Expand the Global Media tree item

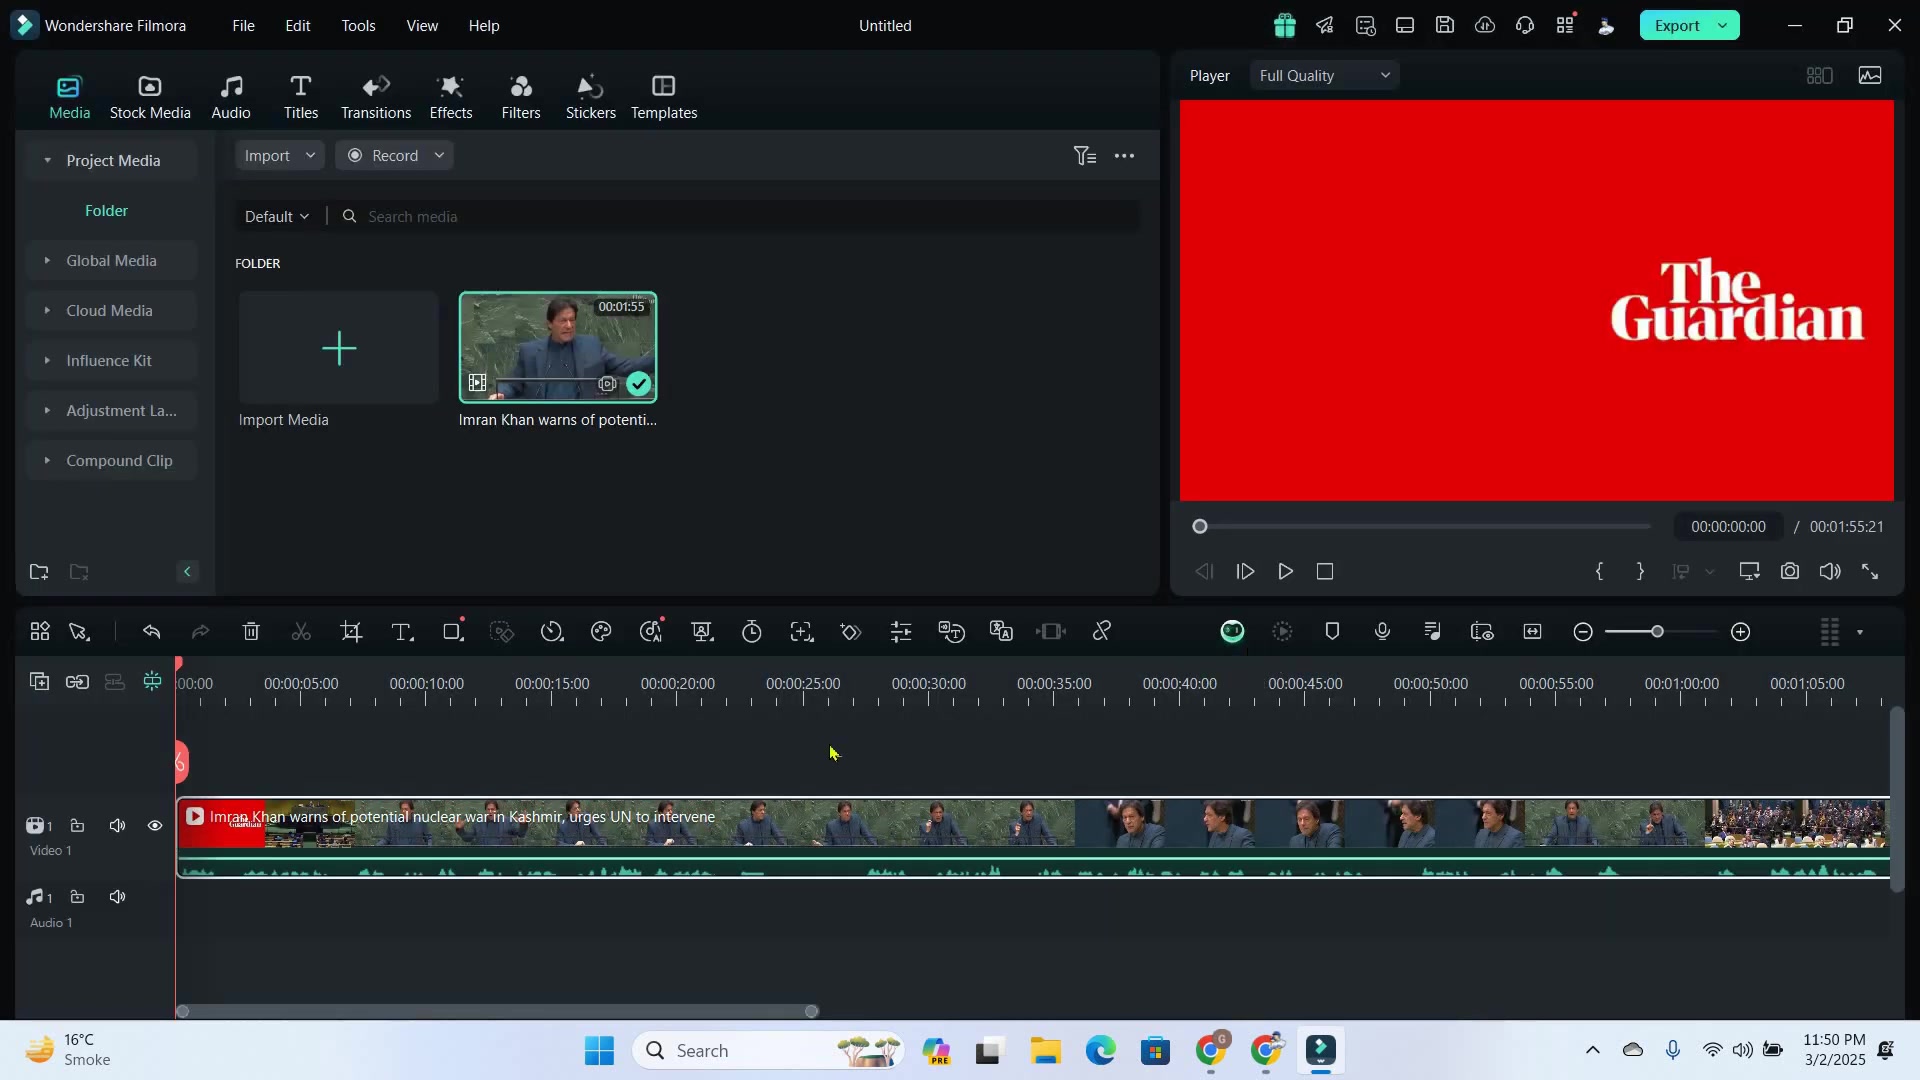coord(47,261)
